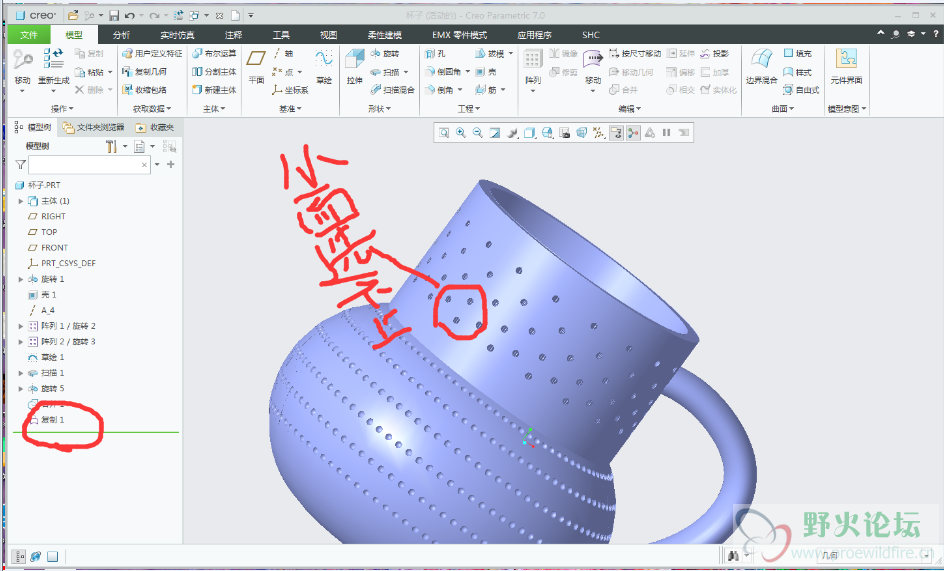Click the 边界混合 surface tool
This screenshot has width=944, height=571.
tap(761, 66)
